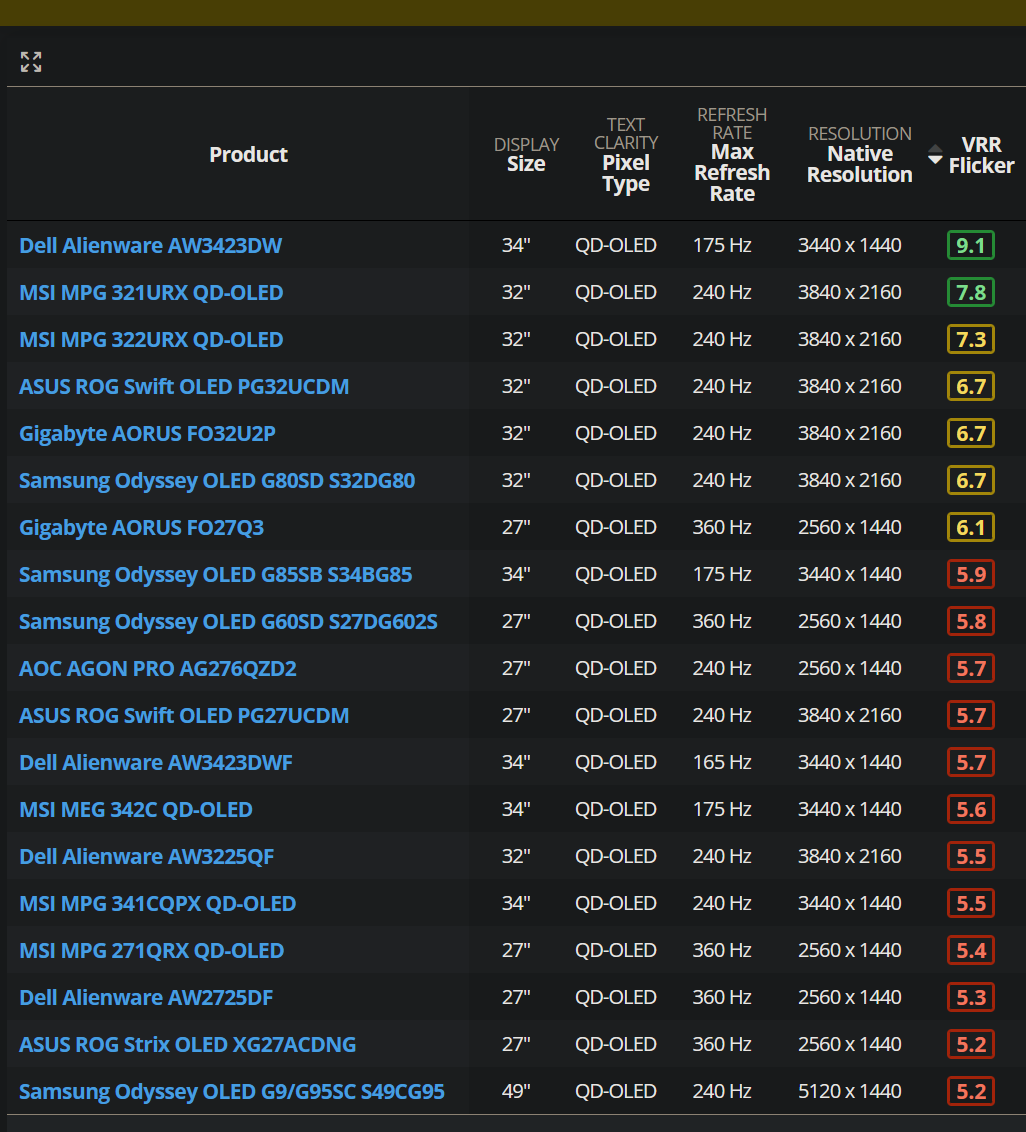Sort by Display Size column
Viewport: 1026px width, 1132px height.
tap(526, 154)
